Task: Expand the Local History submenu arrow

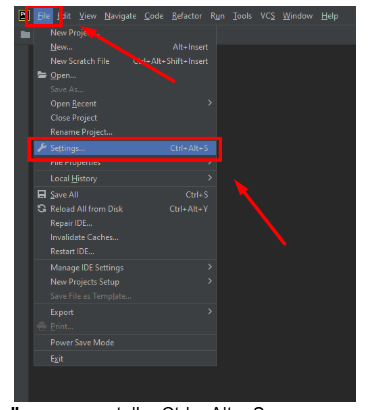Action: click(x=210, y=178)
